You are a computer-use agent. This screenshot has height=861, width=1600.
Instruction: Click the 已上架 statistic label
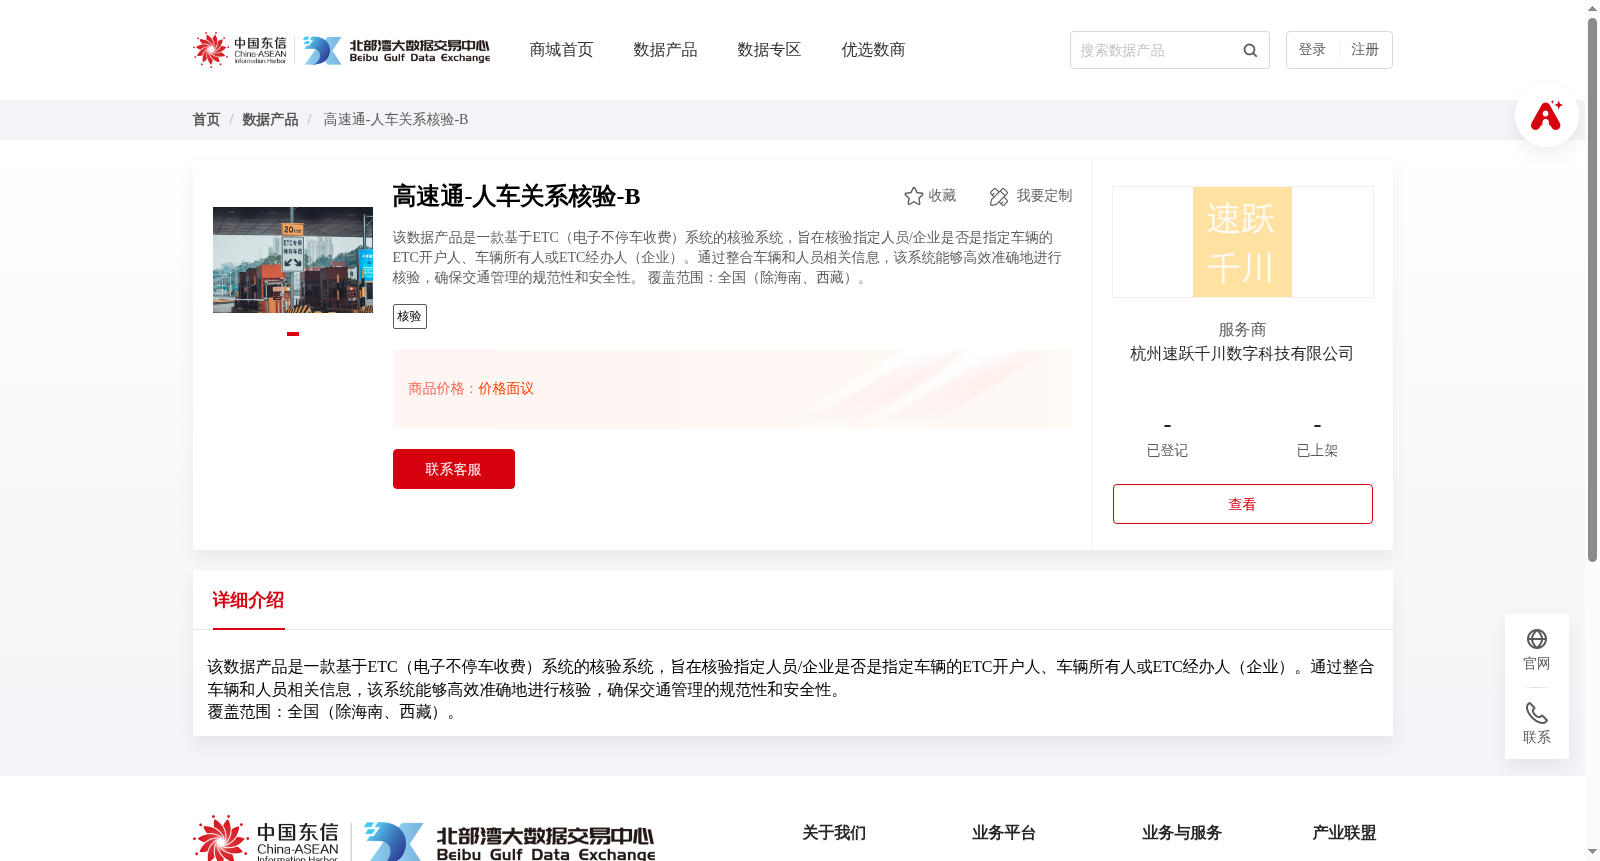point(1317,451)
